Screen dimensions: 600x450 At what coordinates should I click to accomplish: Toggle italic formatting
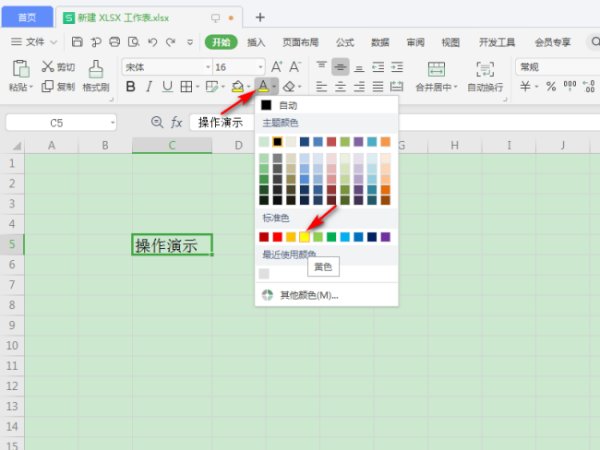[x=149, y=86]
